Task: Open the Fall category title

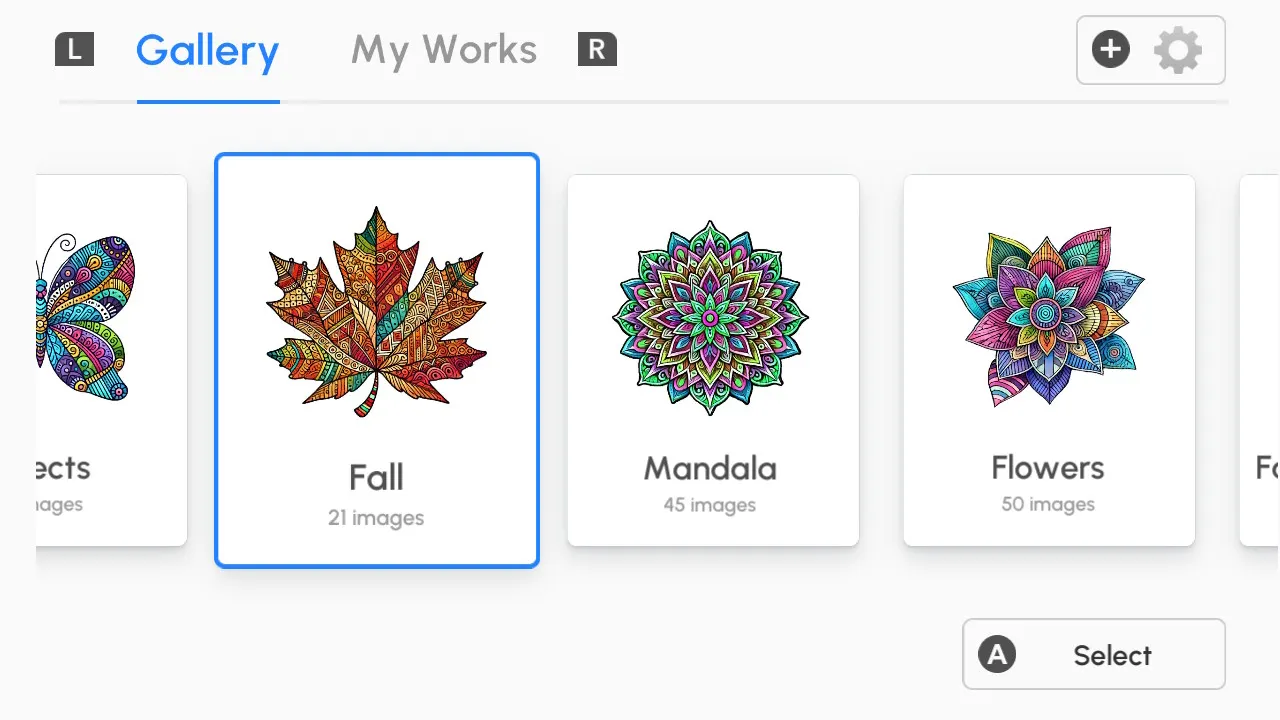Action: pos(376,477)
